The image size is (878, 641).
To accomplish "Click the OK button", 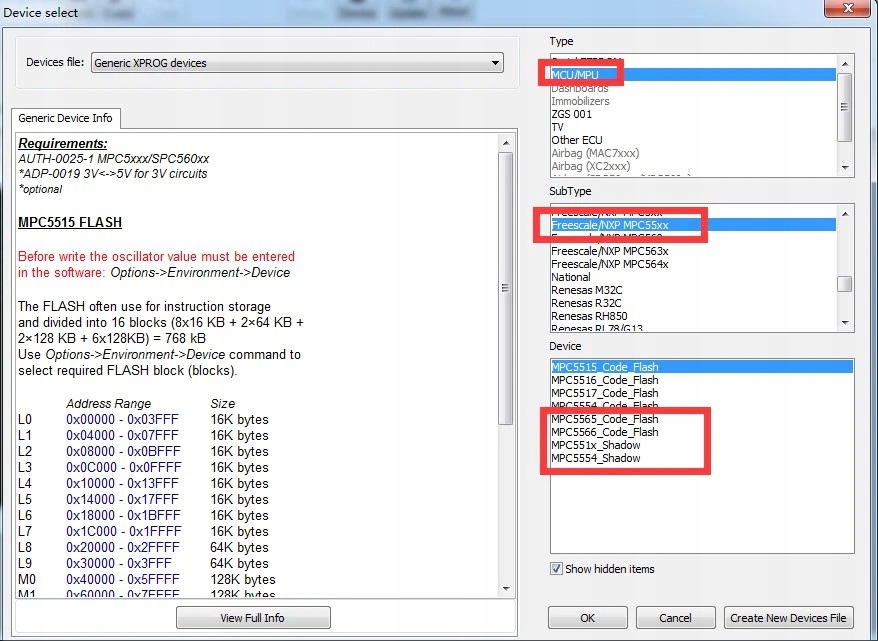I will tap(587, 618).
